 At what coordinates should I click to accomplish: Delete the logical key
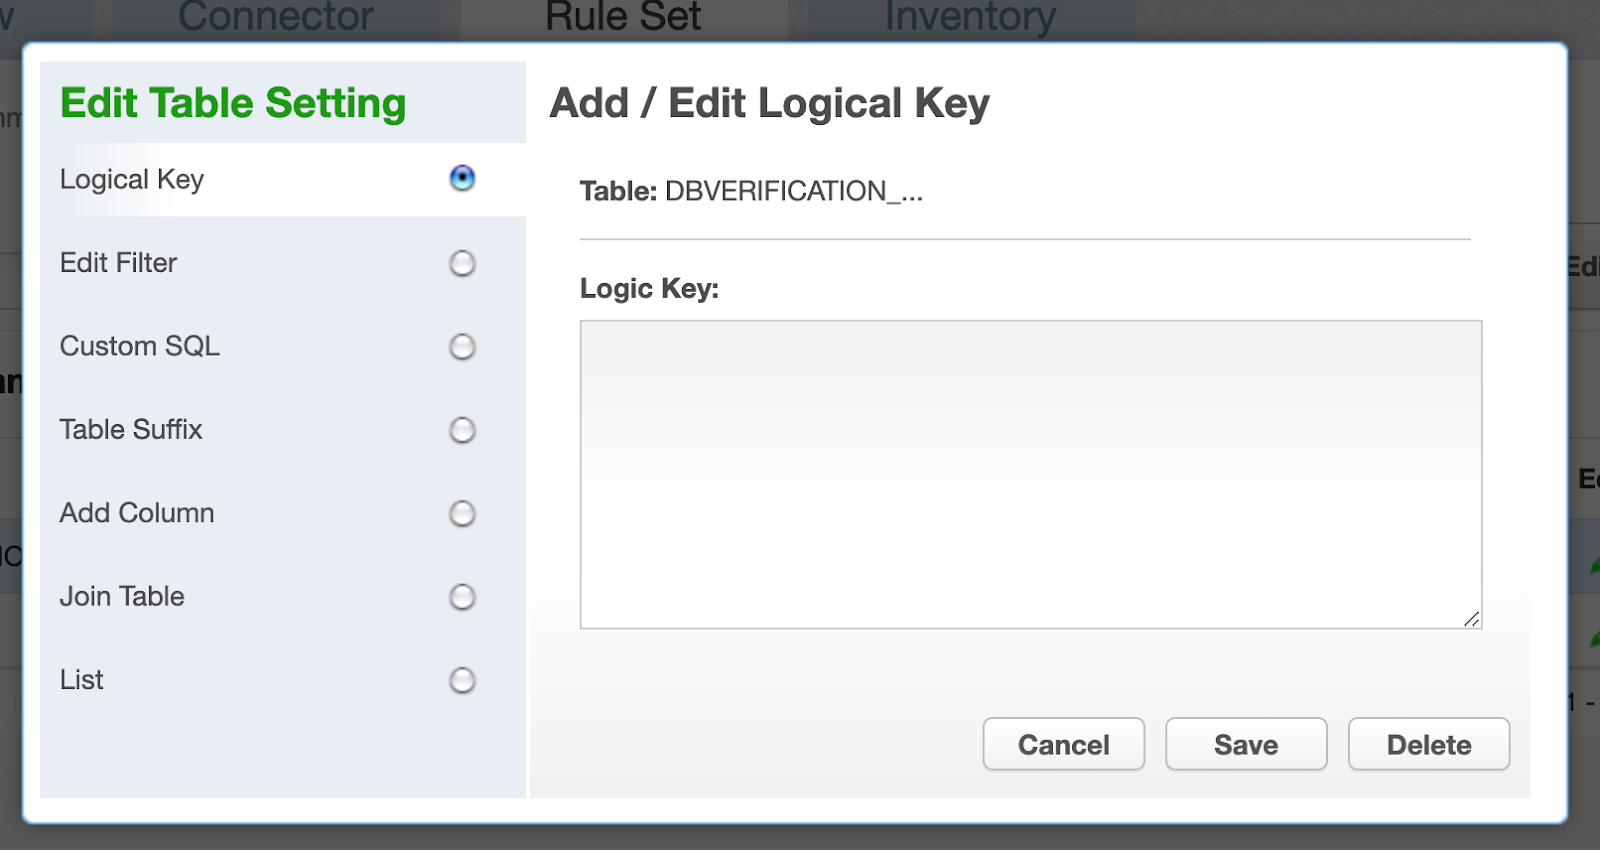(1429, 744)
